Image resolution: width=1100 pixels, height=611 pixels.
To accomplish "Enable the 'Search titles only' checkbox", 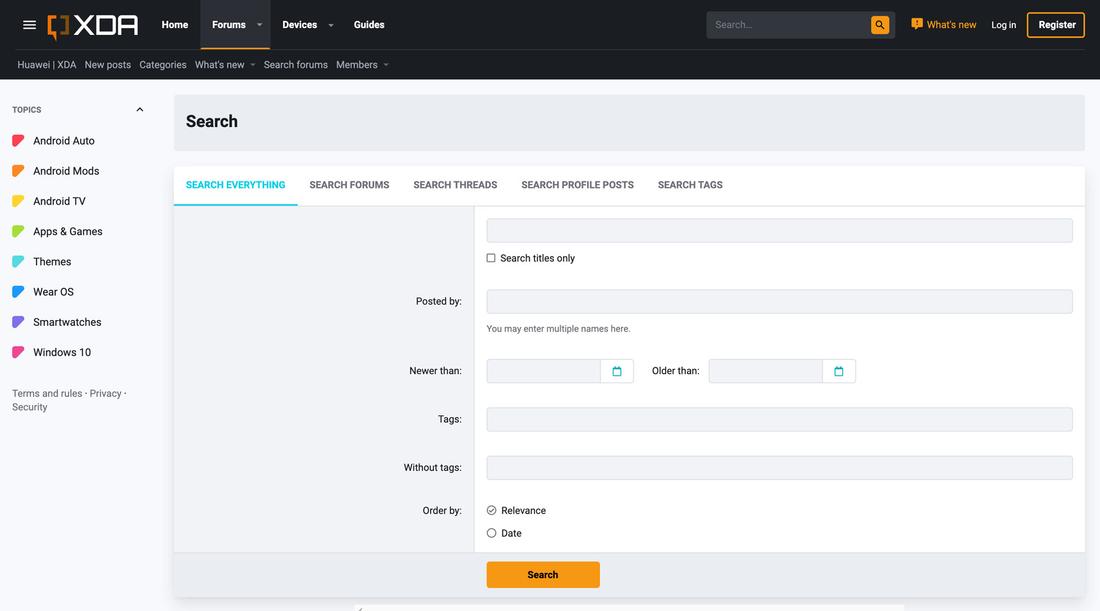I will (x=490, y=257).
